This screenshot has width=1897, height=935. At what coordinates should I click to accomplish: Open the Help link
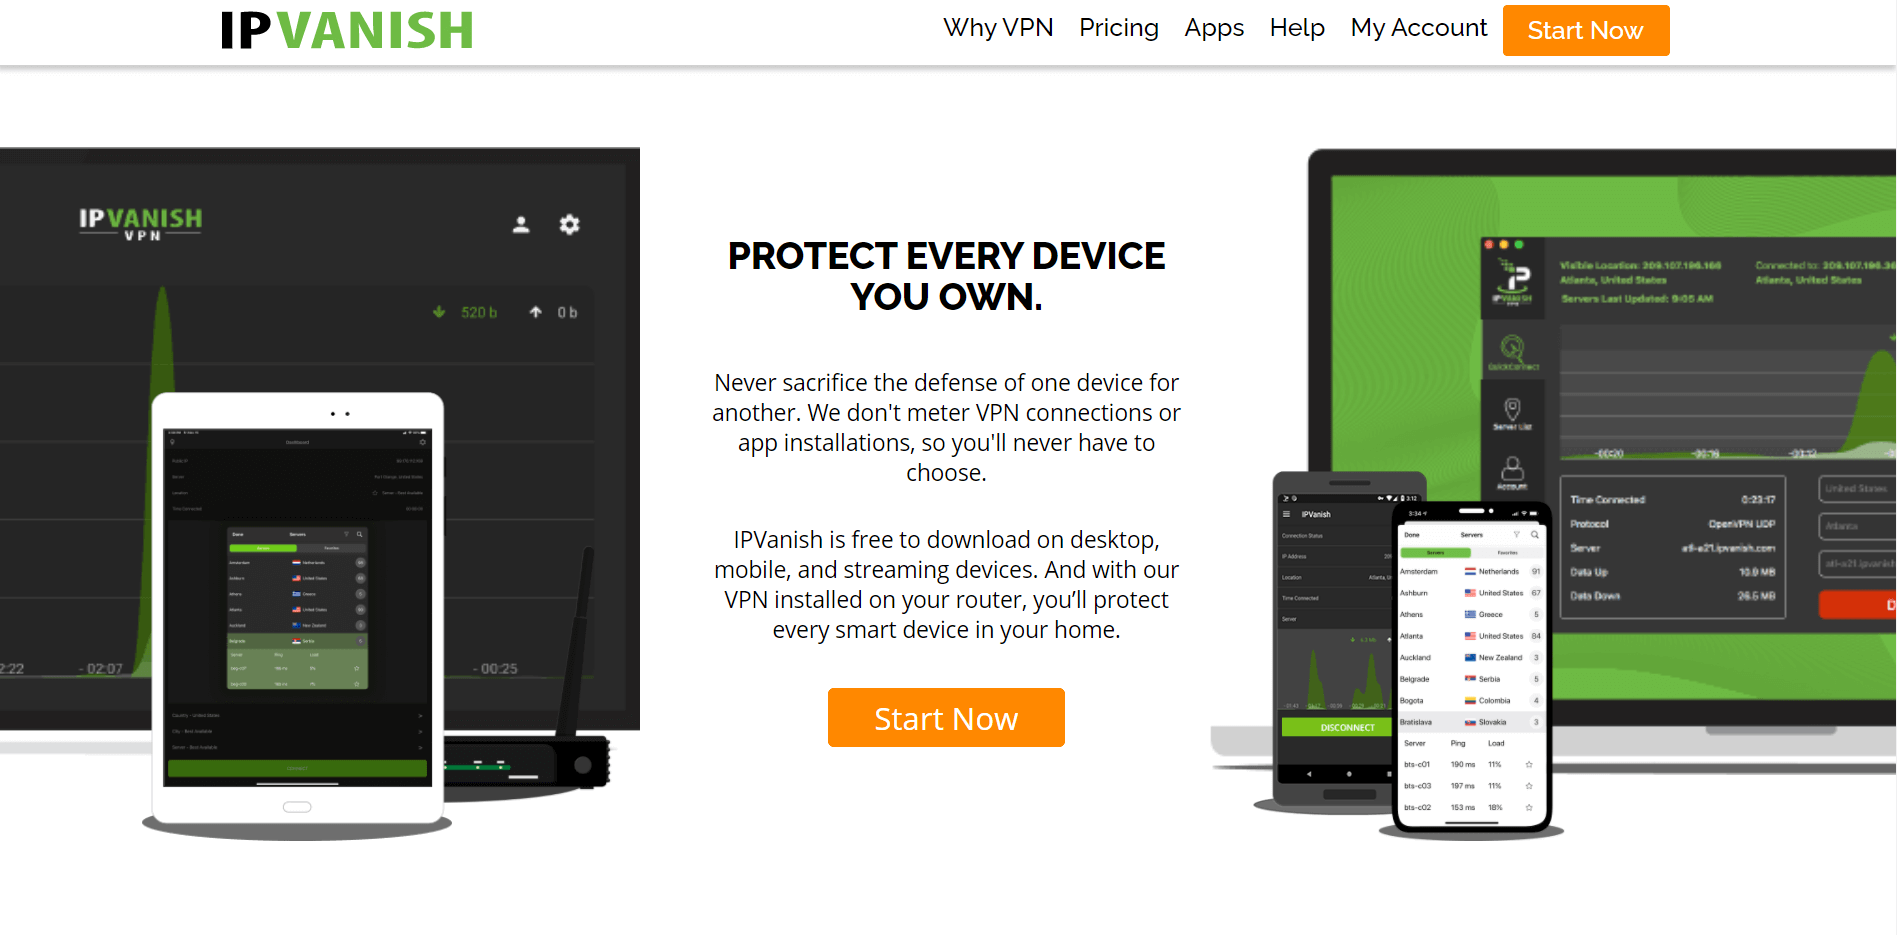(x=1297, y=28)
